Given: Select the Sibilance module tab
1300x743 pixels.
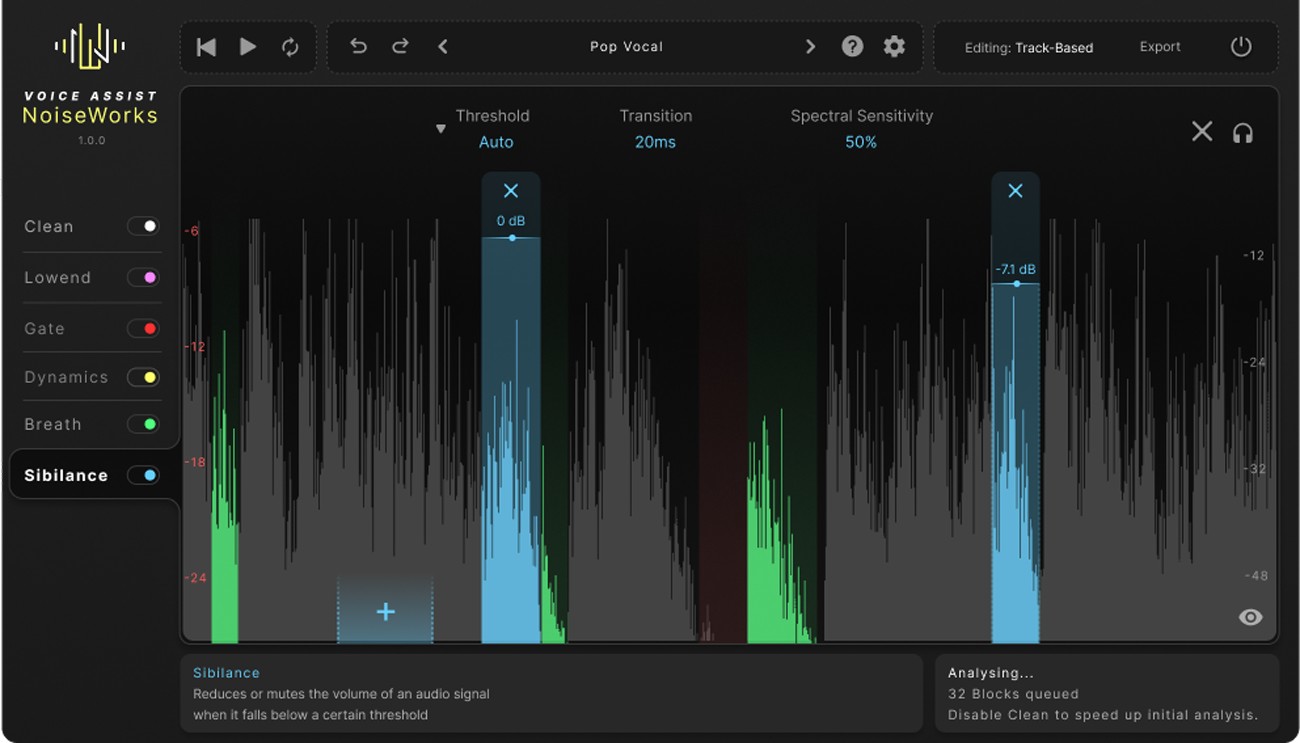Looking at the screenshot, I should (65, 475).
